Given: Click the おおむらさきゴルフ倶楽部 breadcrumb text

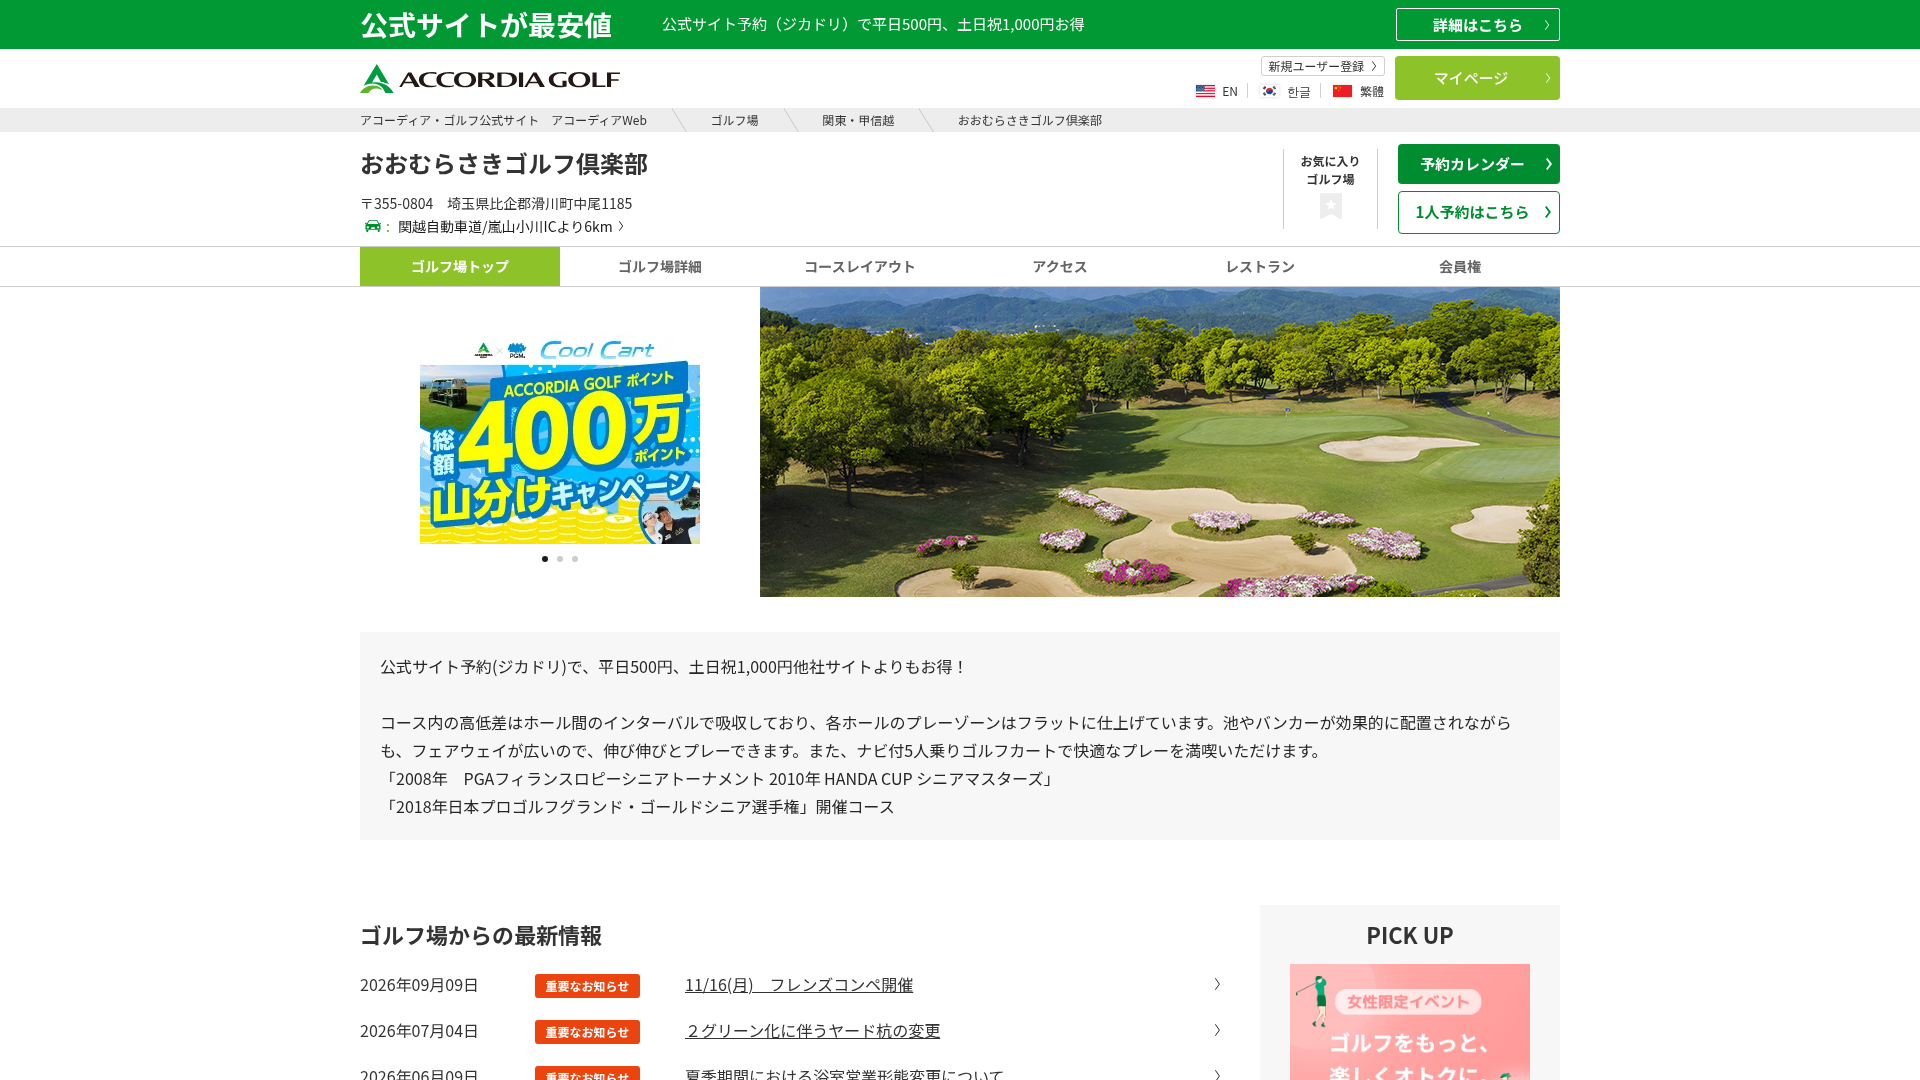Looking at the screenshot, I should click(1030, 120).
